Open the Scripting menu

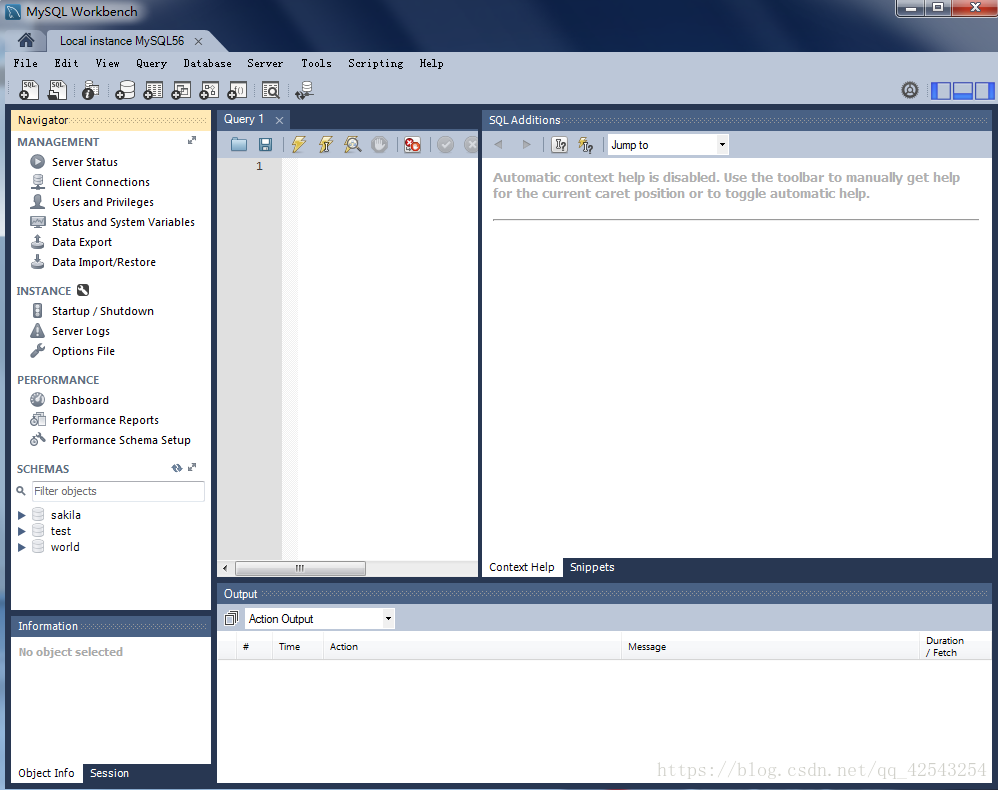click(376, 63)
